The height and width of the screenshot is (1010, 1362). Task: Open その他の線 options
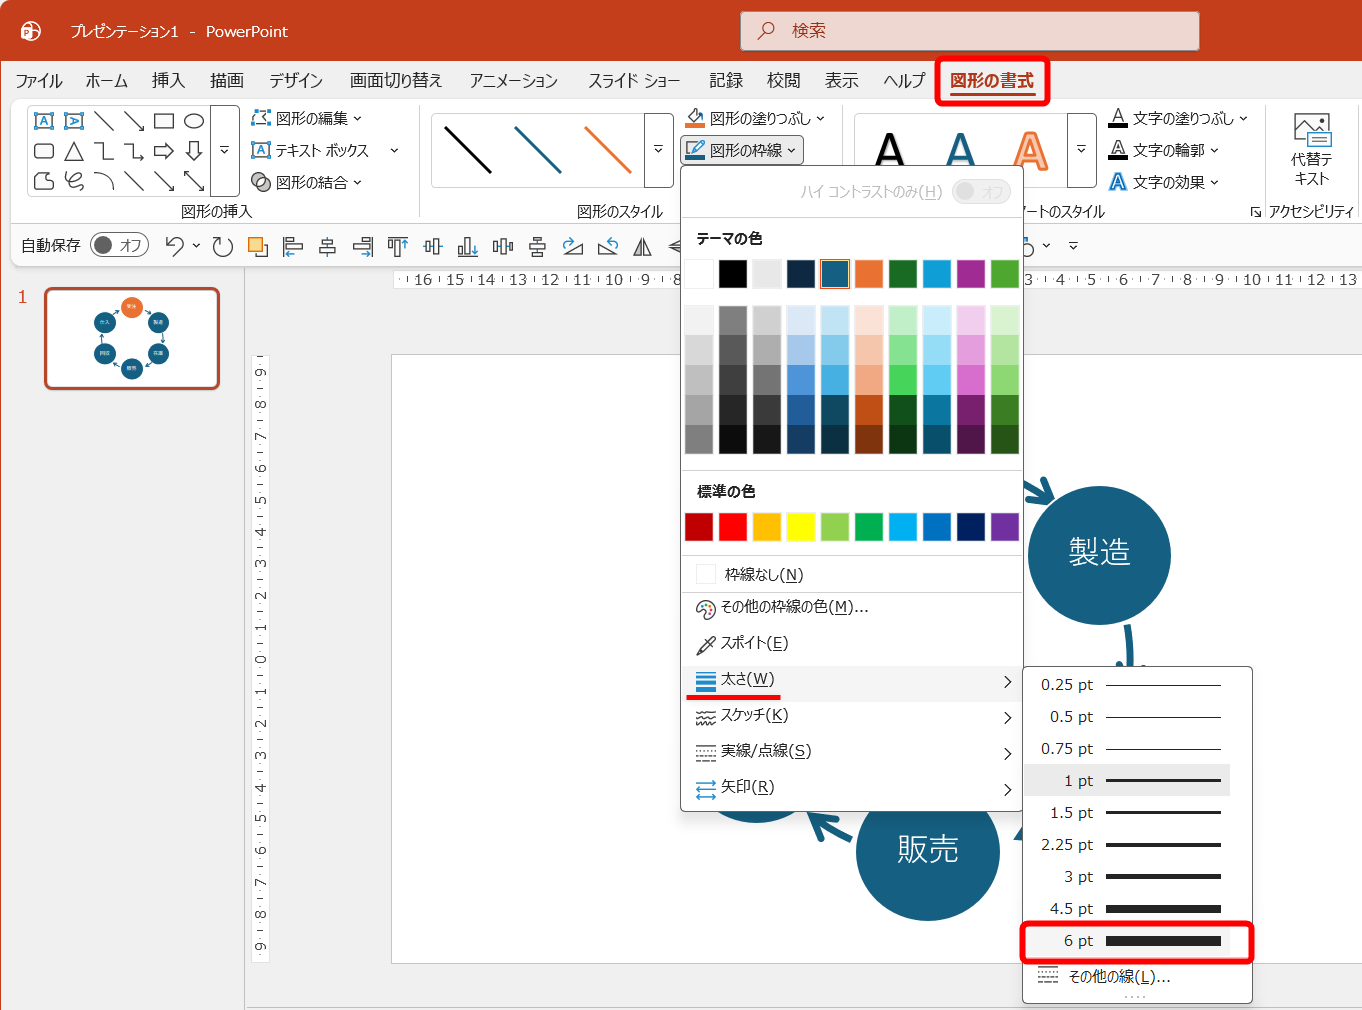(x=1127, y=977)
